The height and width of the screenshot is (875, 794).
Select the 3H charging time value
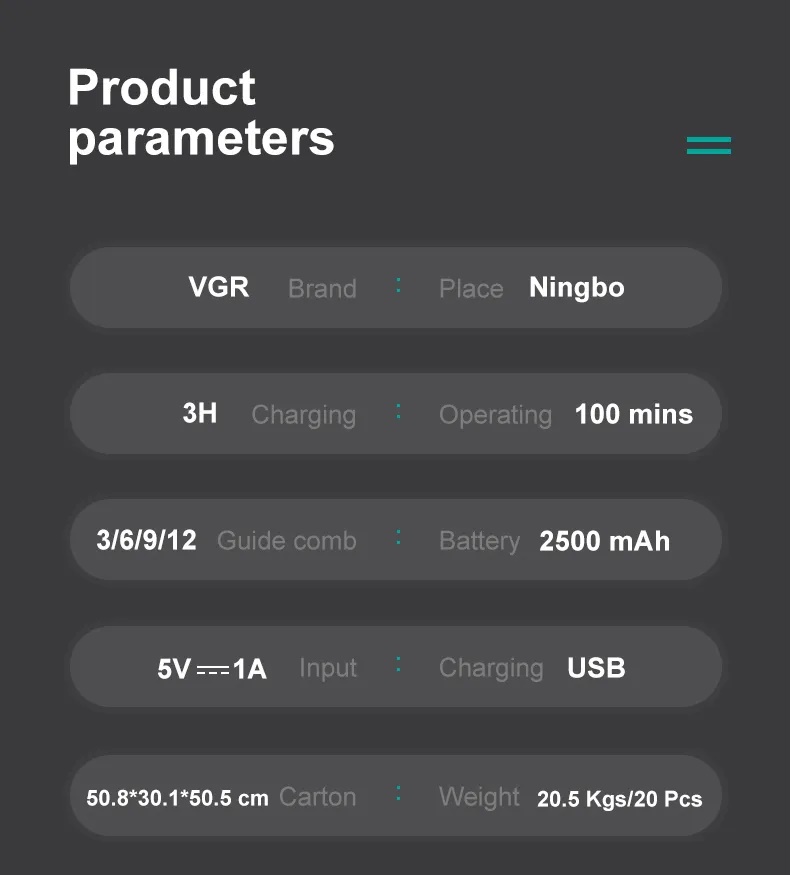pos(200,413)
